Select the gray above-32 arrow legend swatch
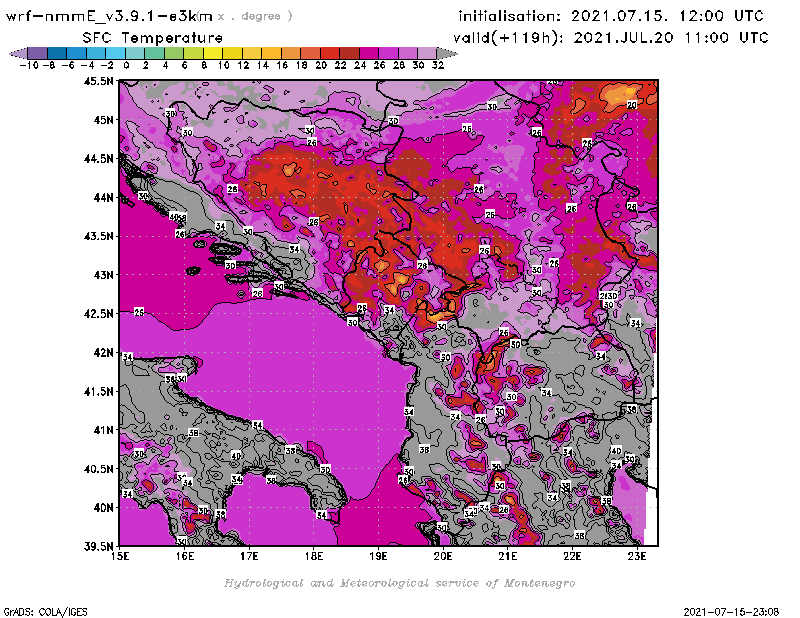The height and width of the screenshot is (618, 800). point(446,53)
